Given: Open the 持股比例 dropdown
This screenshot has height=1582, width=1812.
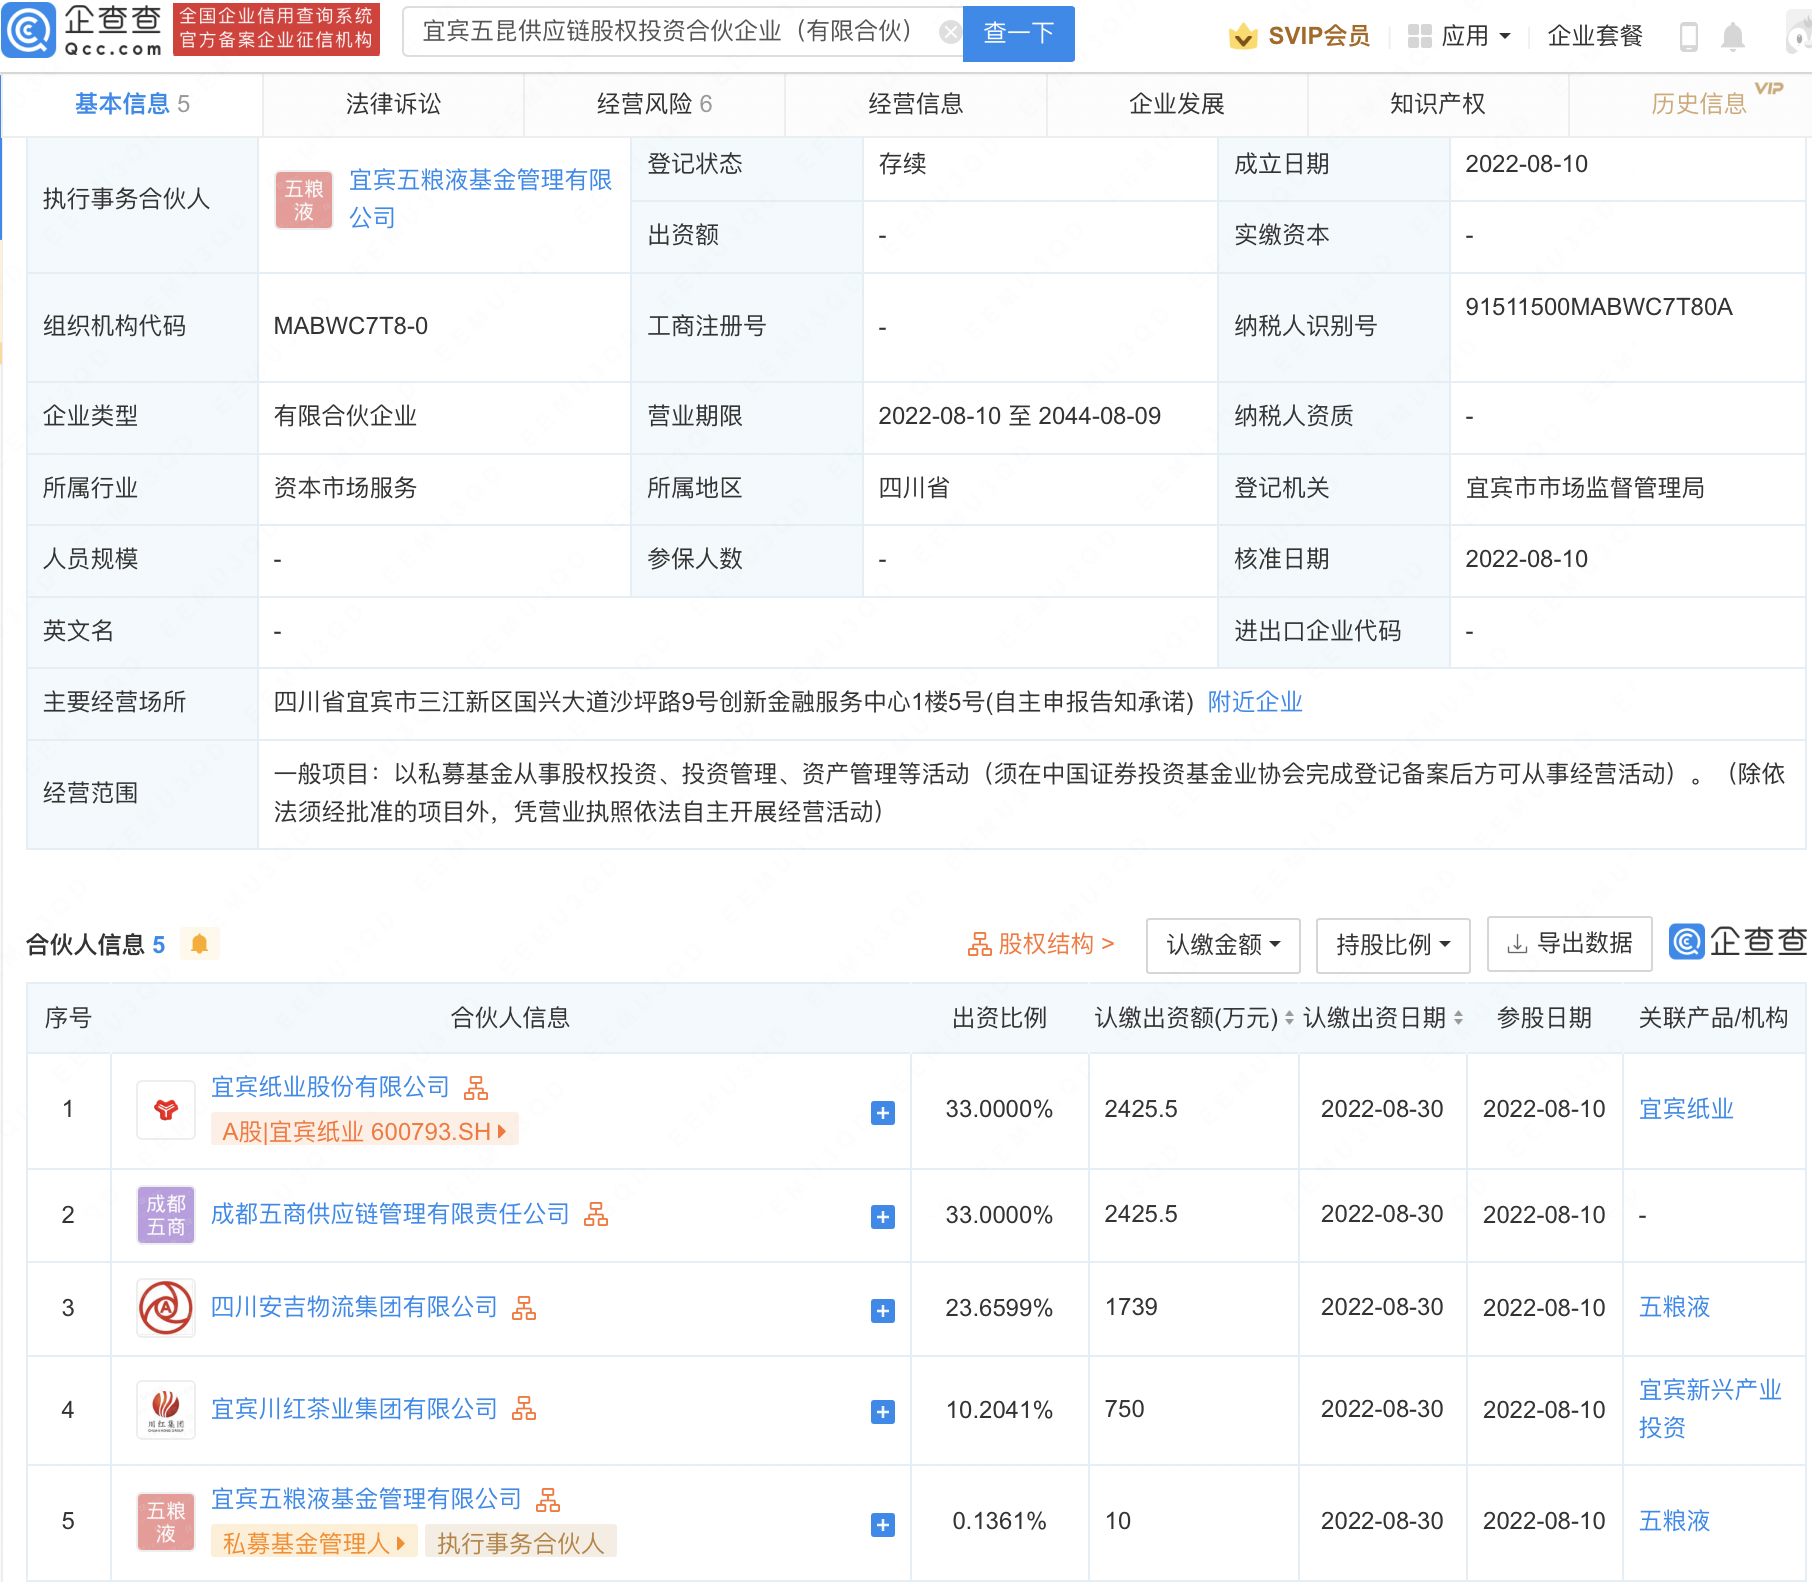Looking at the screenshot, I should pos(1393,945).
